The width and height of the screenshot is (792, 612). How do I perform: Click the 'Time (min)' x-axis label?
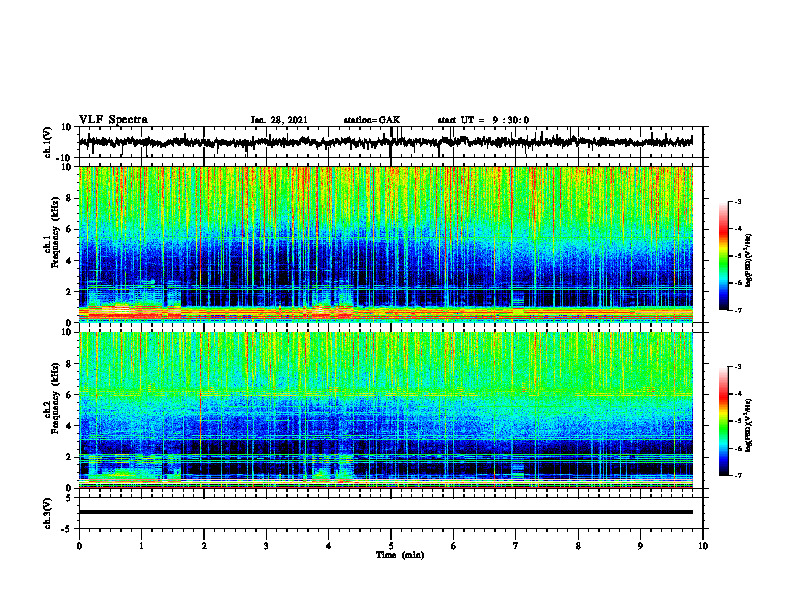400,555
